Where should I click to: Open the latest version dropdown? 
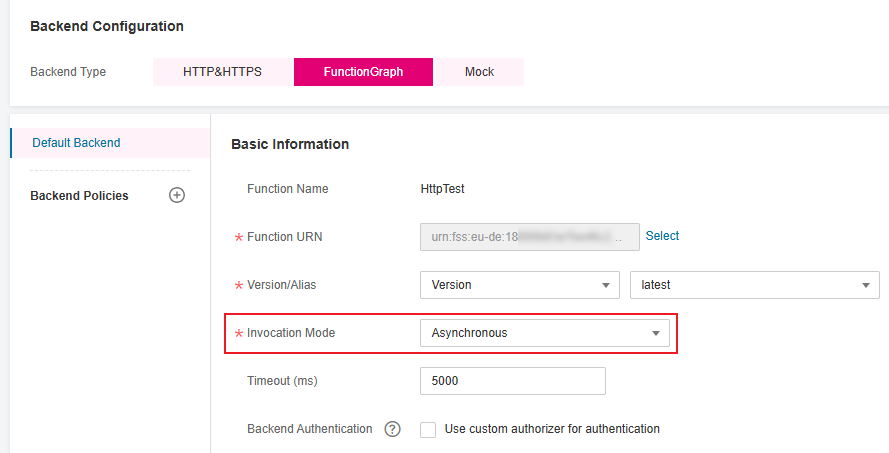(x=754, y=285)
